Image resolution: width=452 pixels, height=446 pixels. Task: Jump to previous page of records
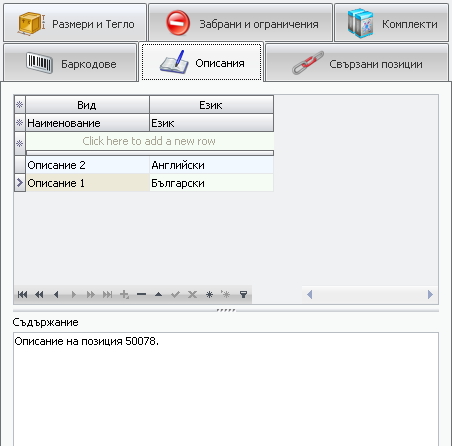(39, 294)
